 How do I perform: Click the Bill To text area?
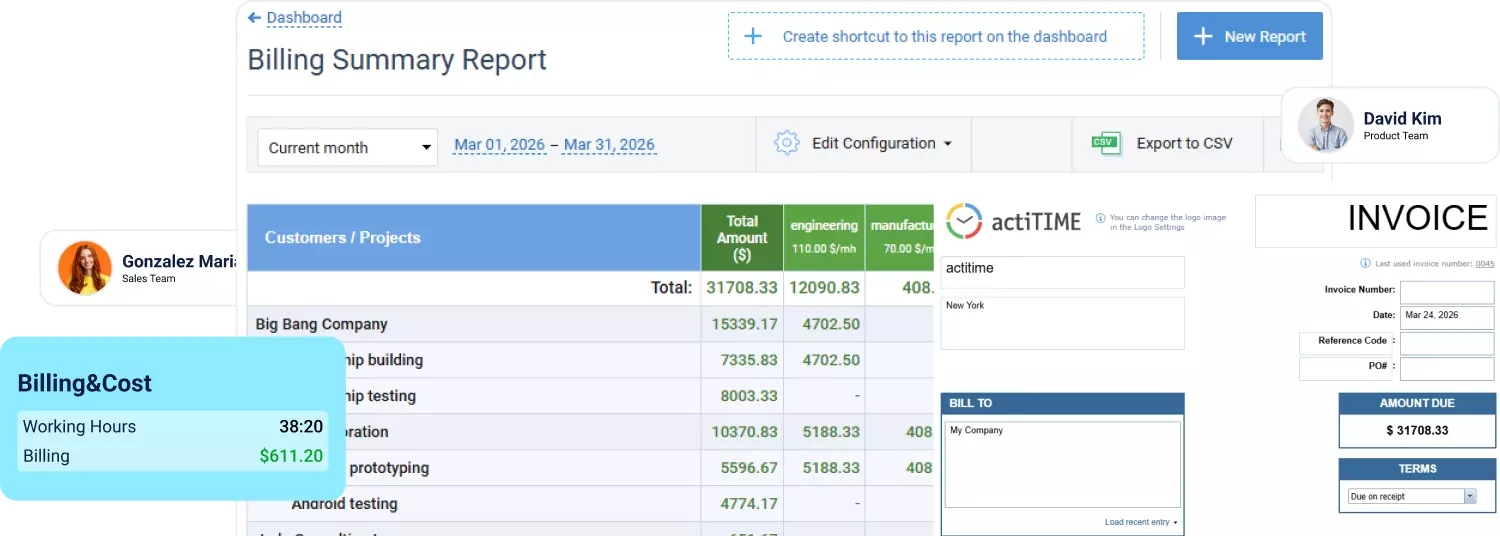coord(1062,465)
